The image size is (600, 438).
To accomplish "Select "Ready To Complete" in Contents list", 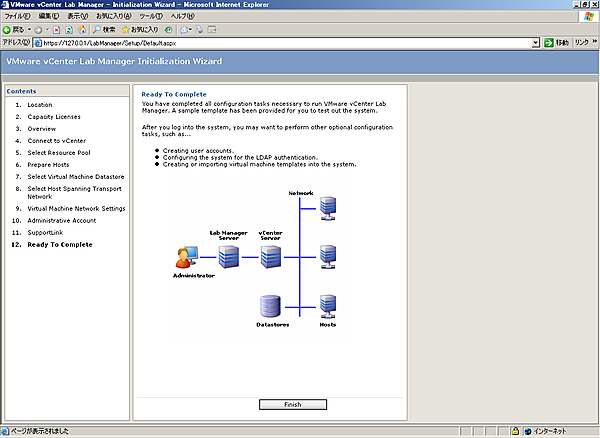I will (60, 244).
